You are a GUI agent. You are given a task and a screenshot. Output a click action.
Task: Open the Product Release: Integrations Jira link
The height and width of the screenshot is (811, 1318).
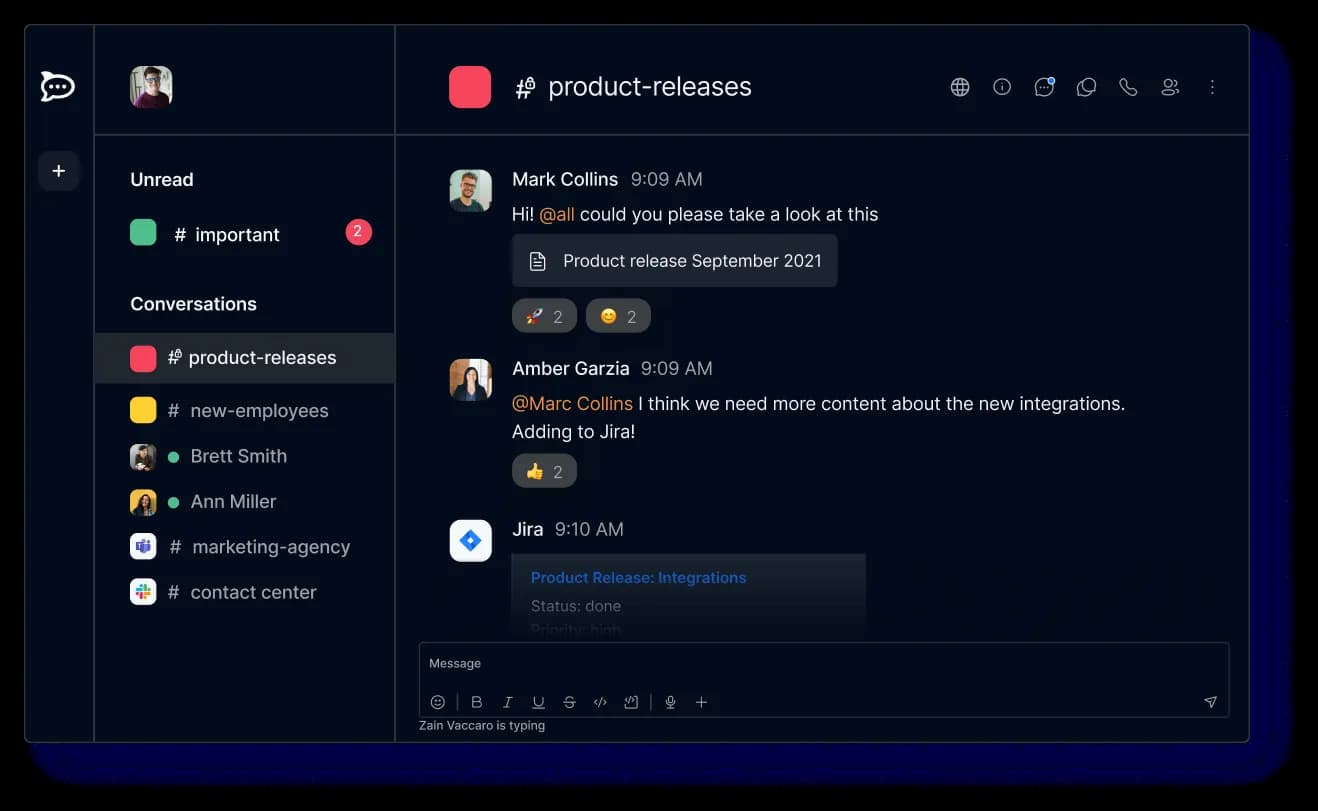point(638,577)
